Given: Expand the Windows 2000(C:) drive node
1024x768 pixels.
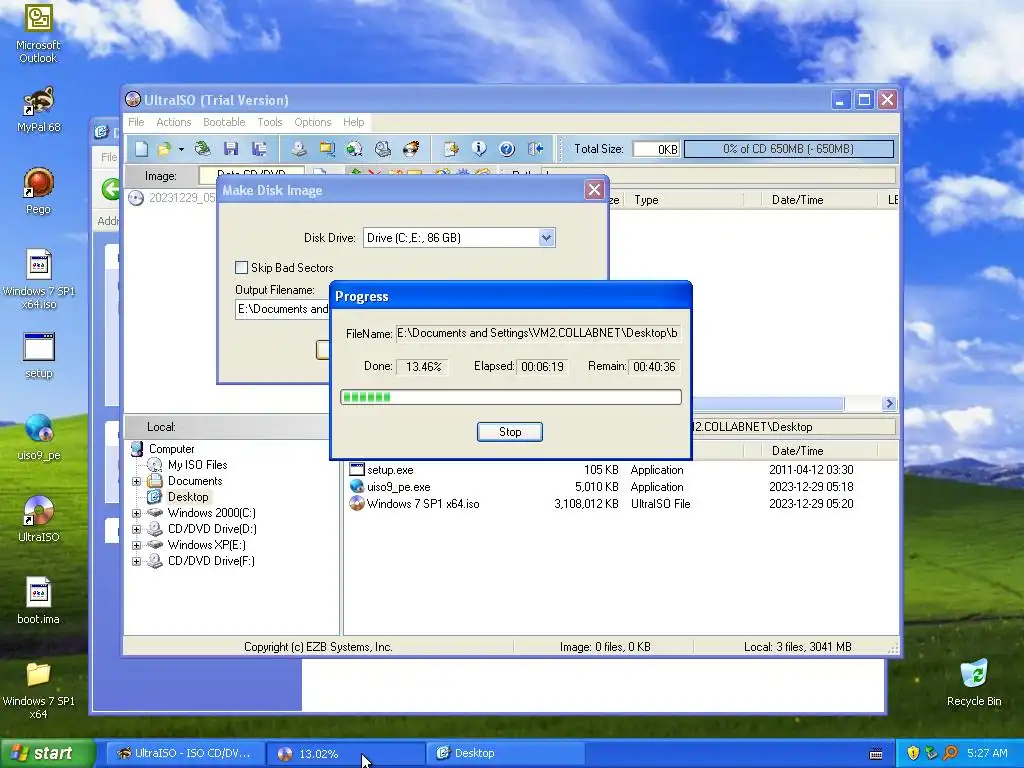Looking at the screenshot, I should [136, 513].
